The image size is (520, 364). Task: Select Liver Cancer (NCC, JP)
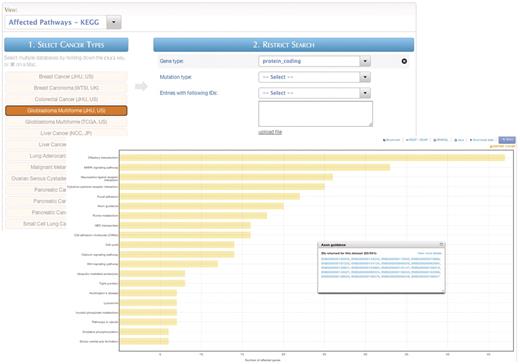tap(66, 133)
